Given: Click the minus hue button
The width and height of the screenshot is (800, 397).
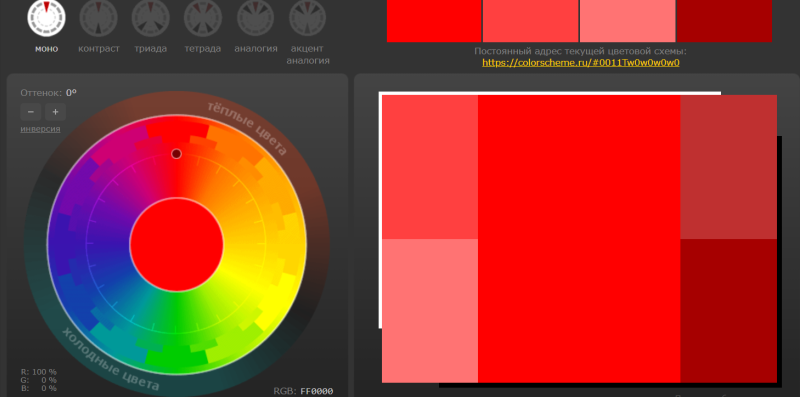Looking at the screenshot, I should tap(31, 112).
